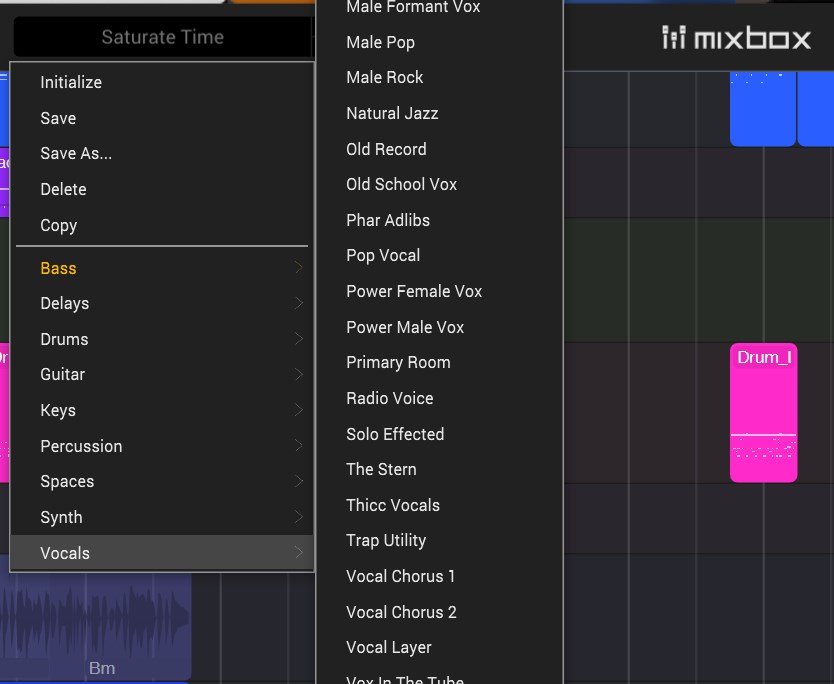Open the Saturate Time preset name field
Image resolution: width=834 pixels, height=684 pixels.
click(162, 37)
